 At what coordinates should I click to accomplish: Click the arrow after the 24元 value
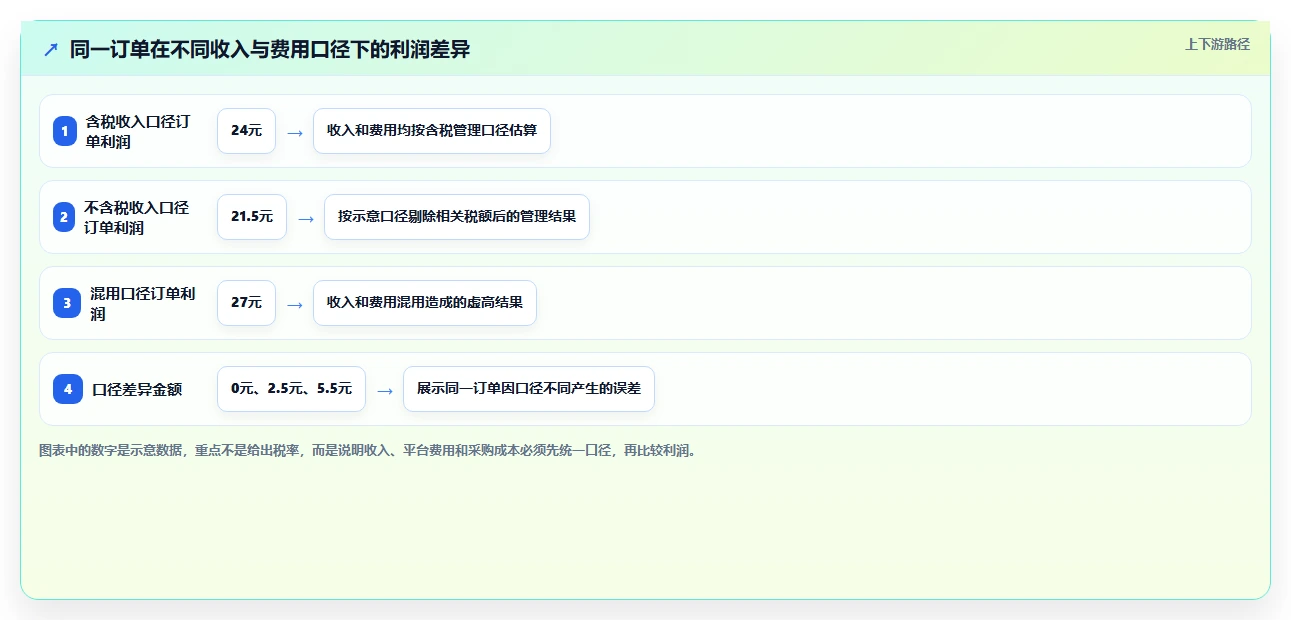(x=294, y=132)
